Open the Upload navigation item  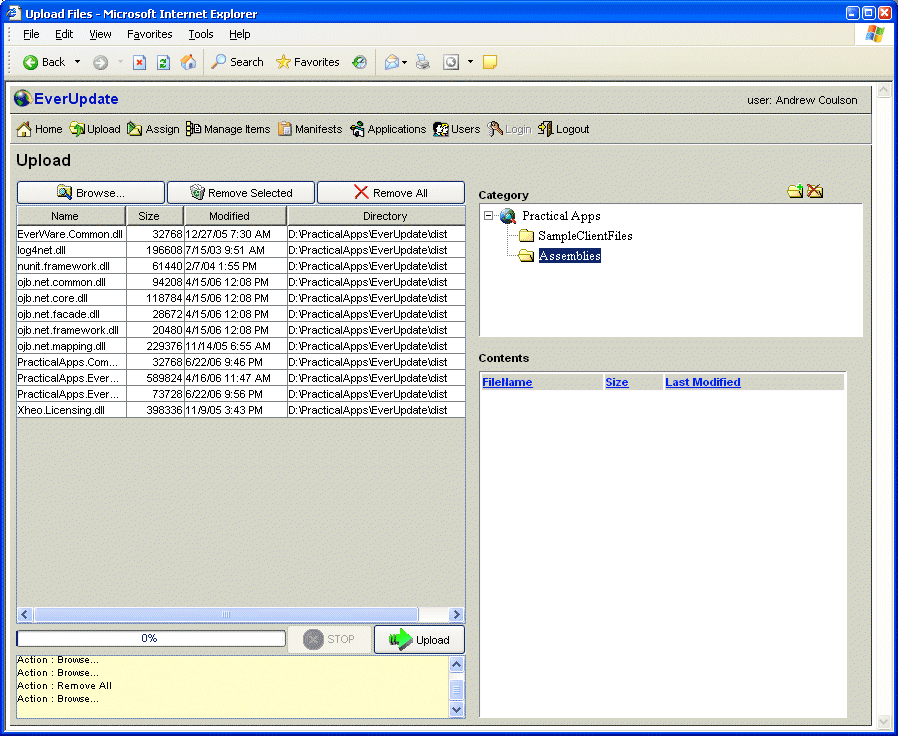95,129
